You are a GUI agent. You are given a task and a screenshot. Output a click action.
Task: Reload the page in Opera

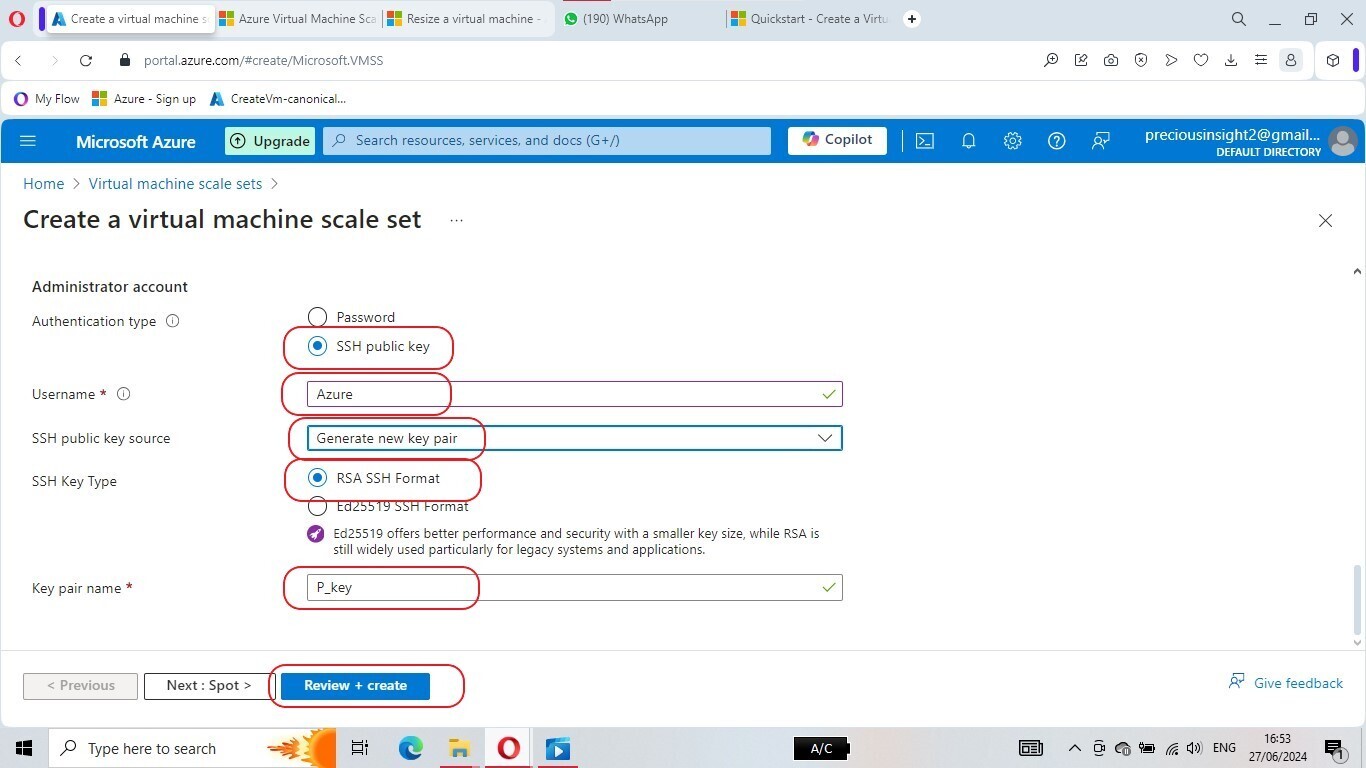[x=86, y=60]
